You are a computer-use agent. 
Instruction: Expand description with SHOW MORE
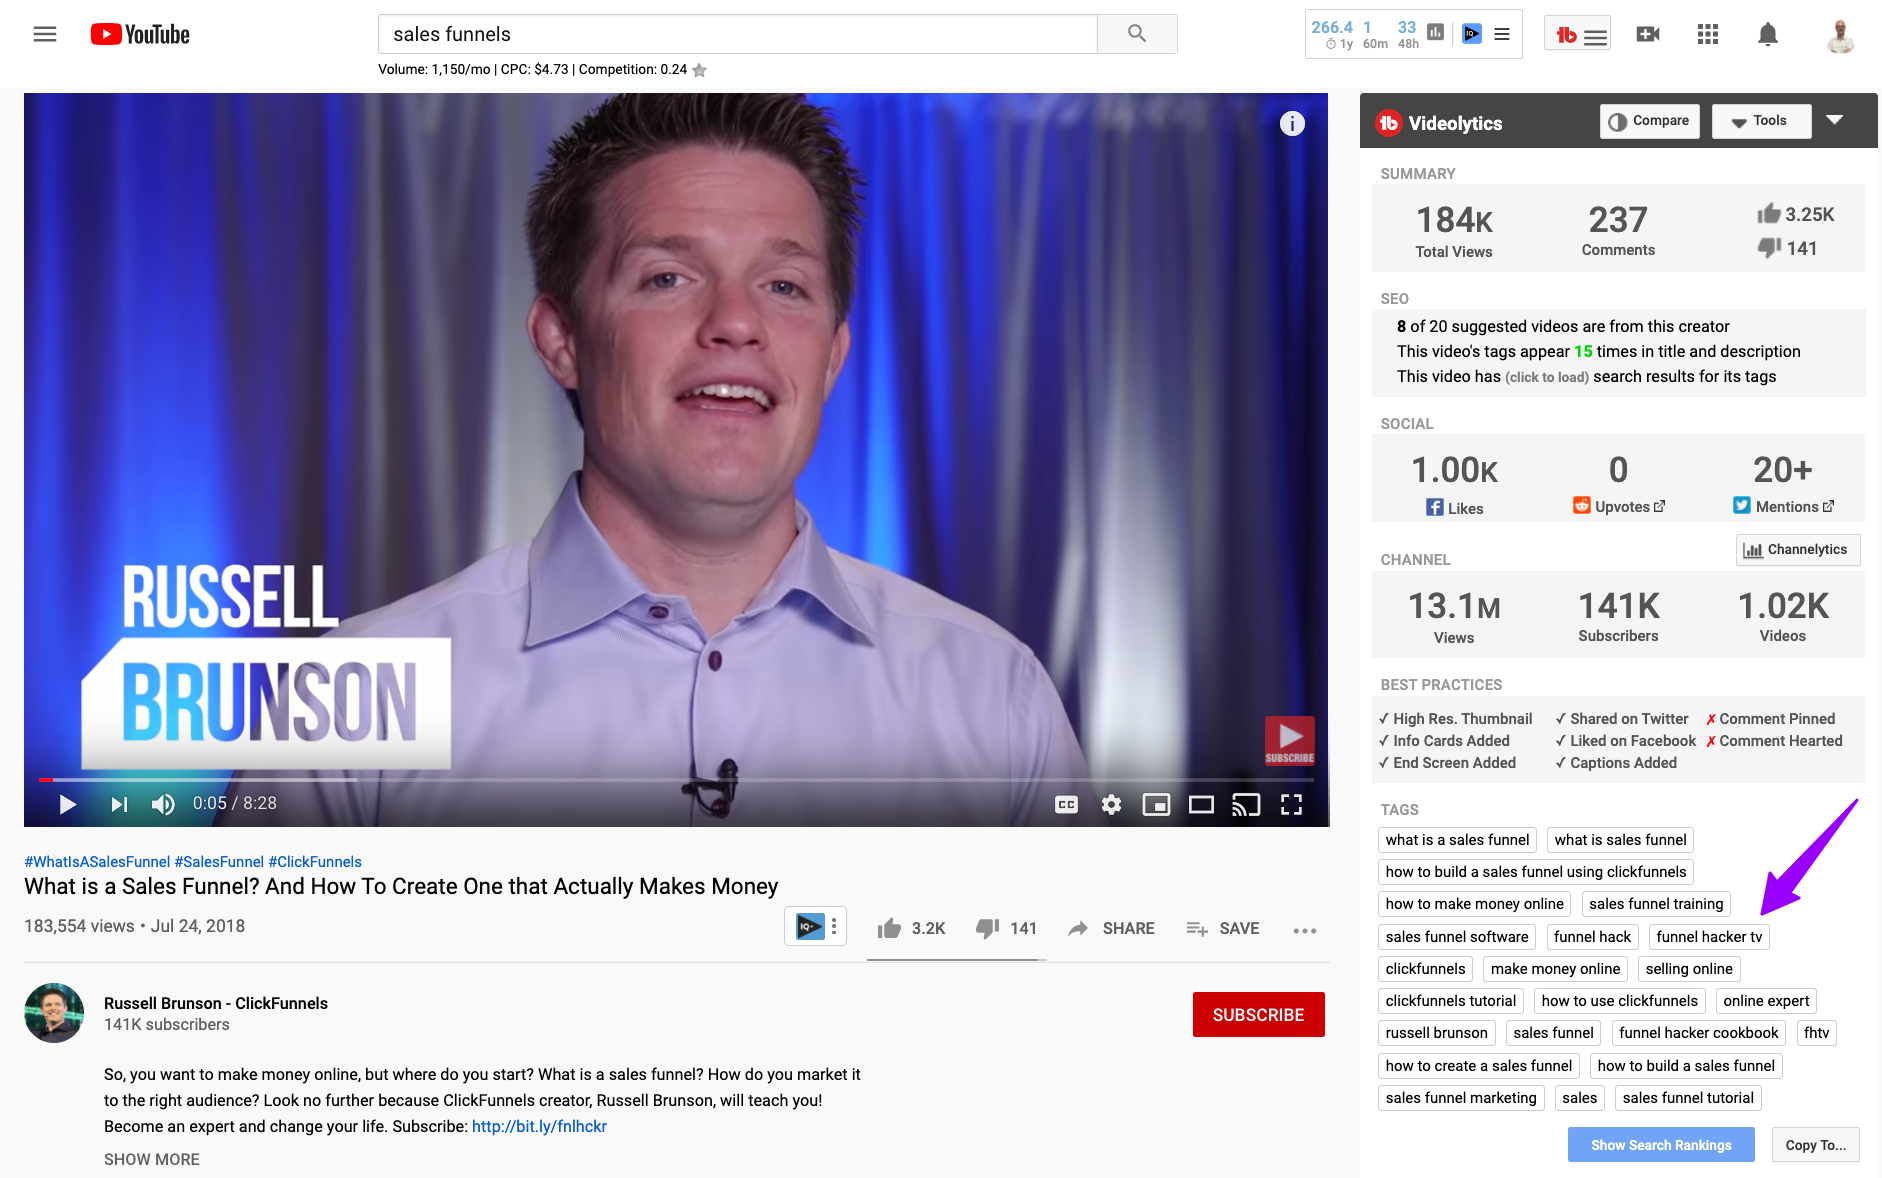(152, 1159)
